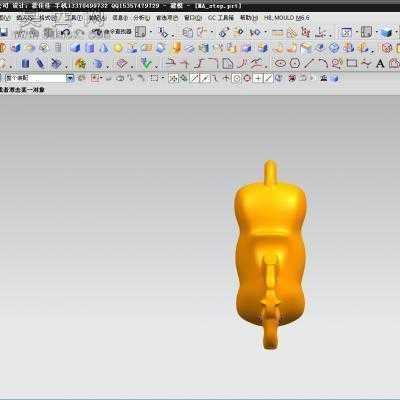Click the rectangle selection mode icon
Viewport: 400px width, 400px height.
154,78
